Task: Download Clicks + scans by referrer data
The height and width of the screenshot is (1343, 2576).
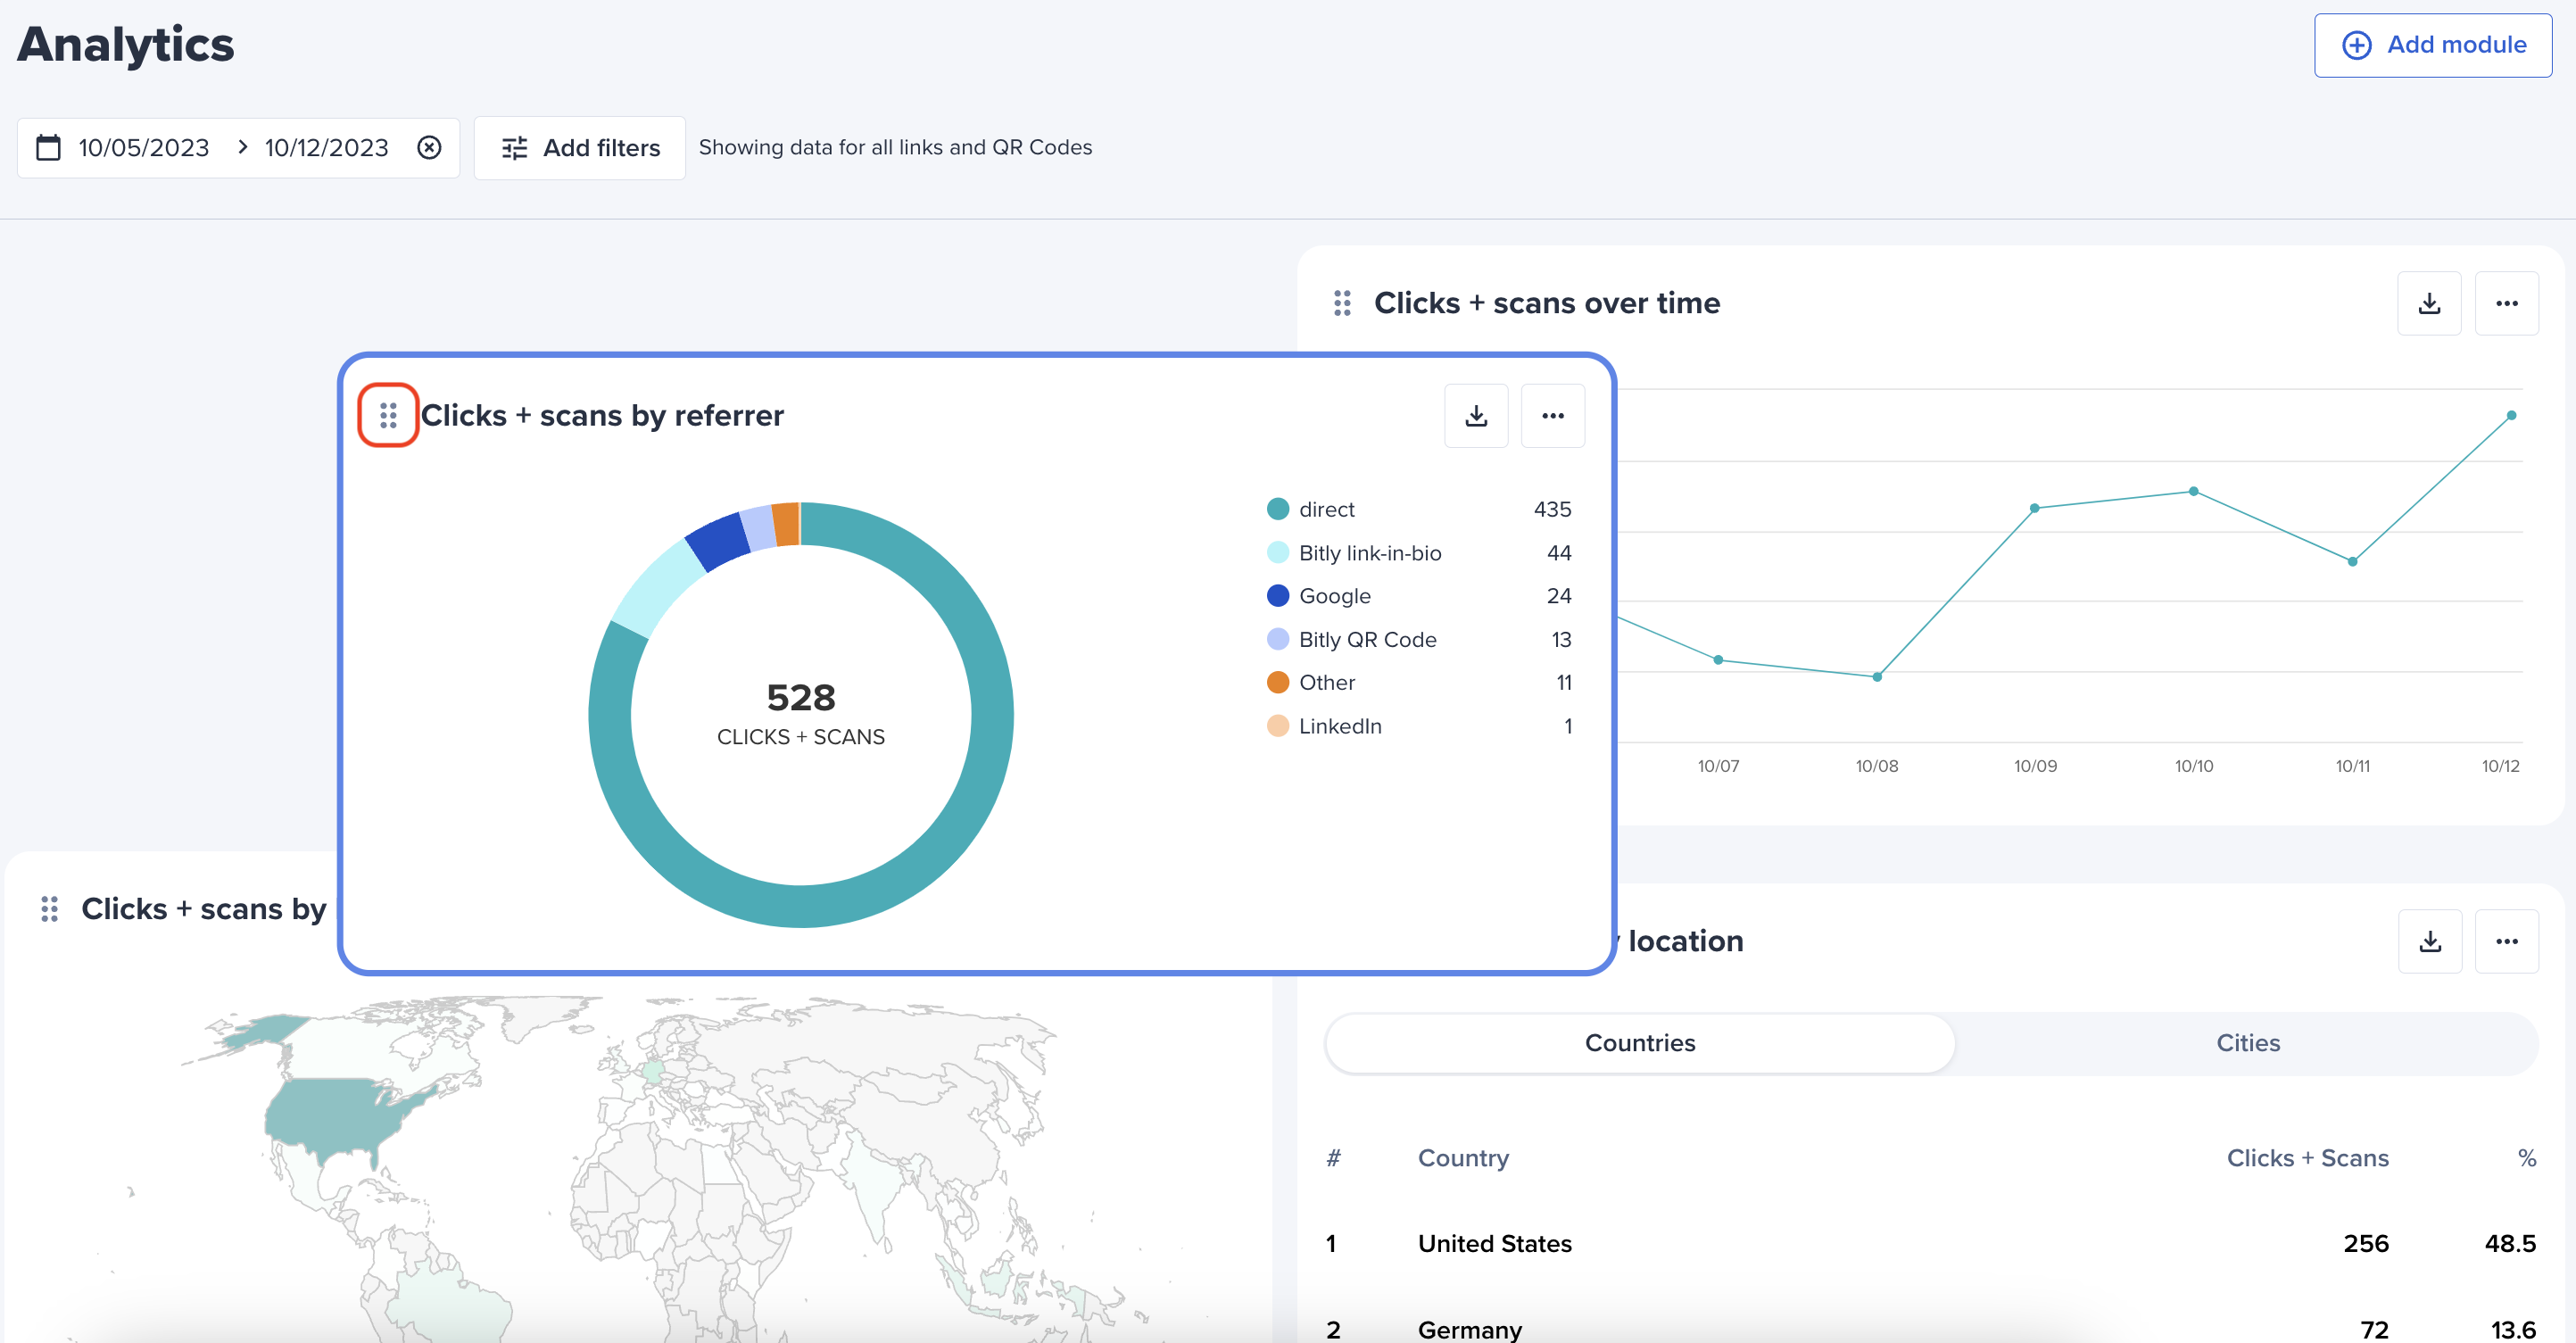Action: (1475, 416)
